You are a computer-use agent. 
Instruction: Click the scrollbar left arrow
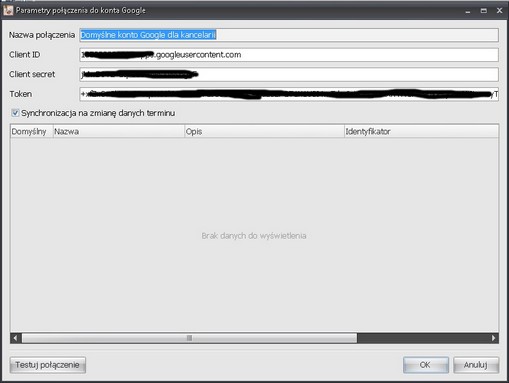click(15, 338)
